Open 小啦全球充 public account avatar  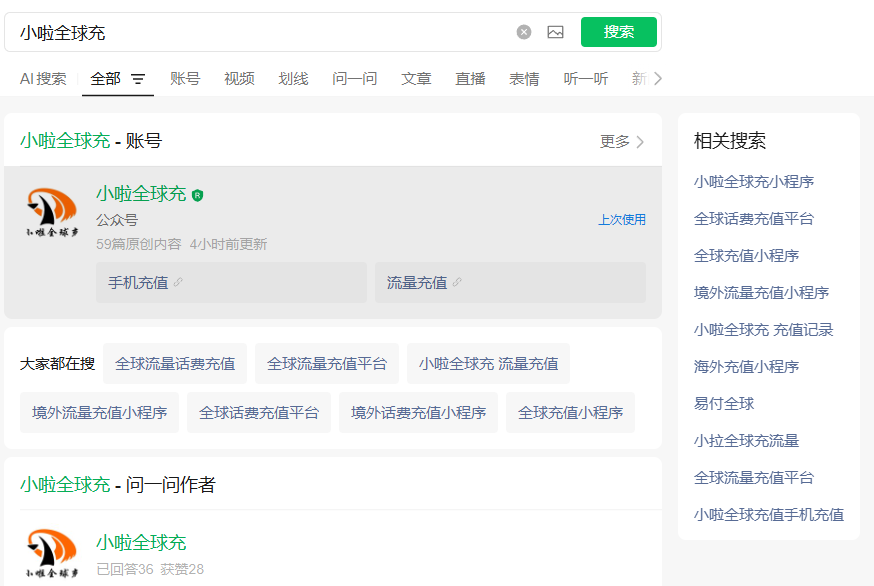pyautogui.click(x=52, y=212)
